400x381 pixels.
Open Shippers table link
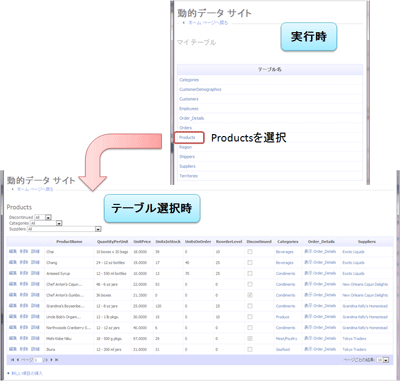(x=187, y=157)
